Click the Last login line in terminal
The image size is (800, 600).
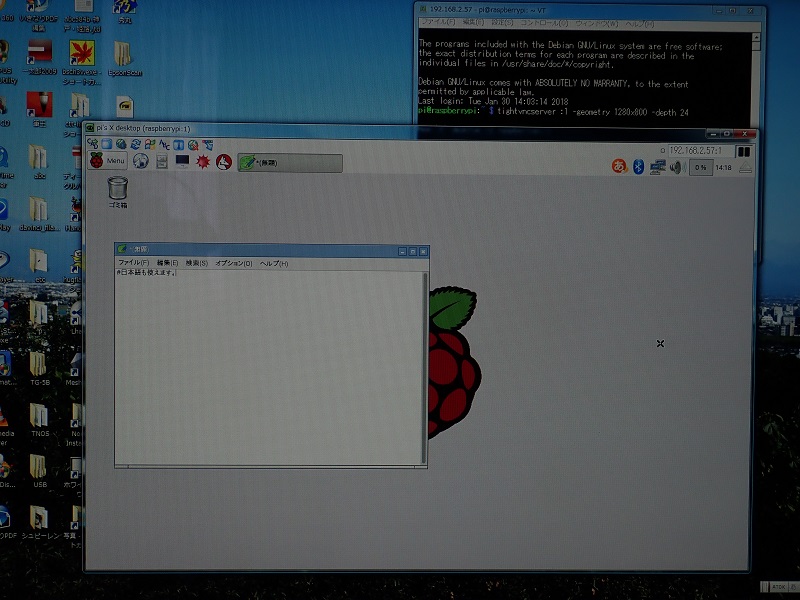[493, 101]
